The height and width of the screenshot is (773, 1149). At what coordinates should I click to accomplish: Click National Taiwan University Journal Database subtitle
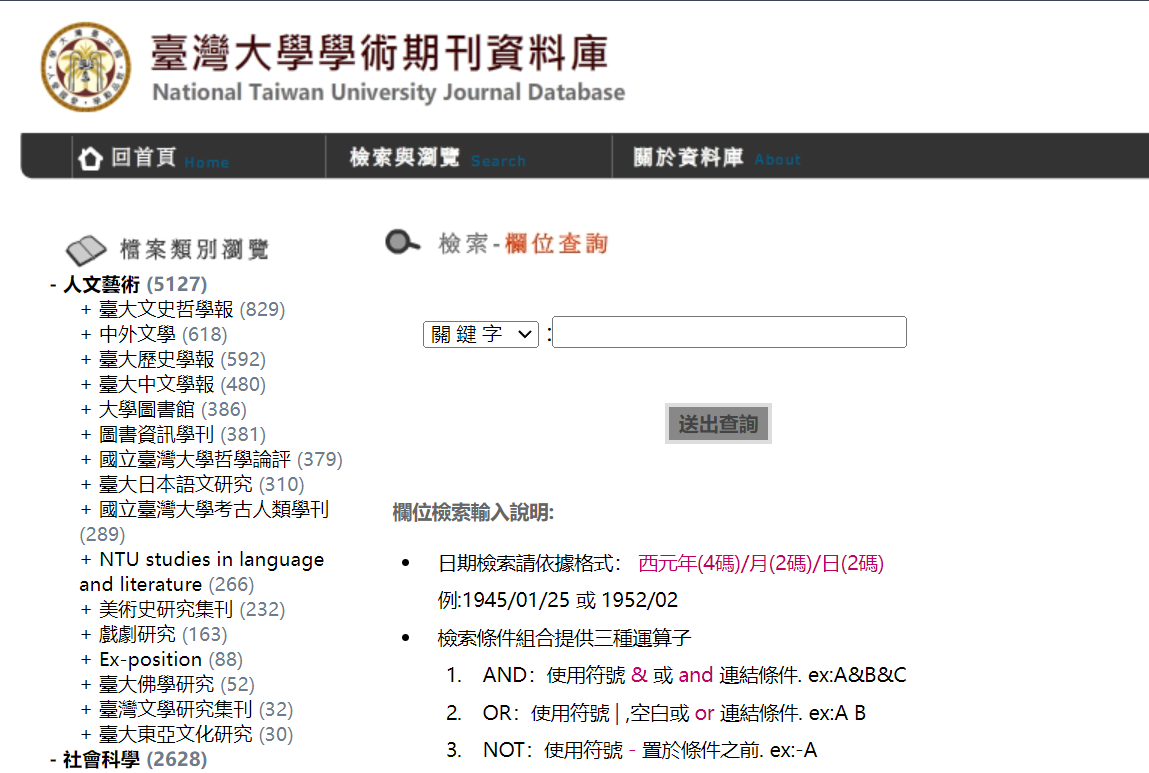pos(388,92)
